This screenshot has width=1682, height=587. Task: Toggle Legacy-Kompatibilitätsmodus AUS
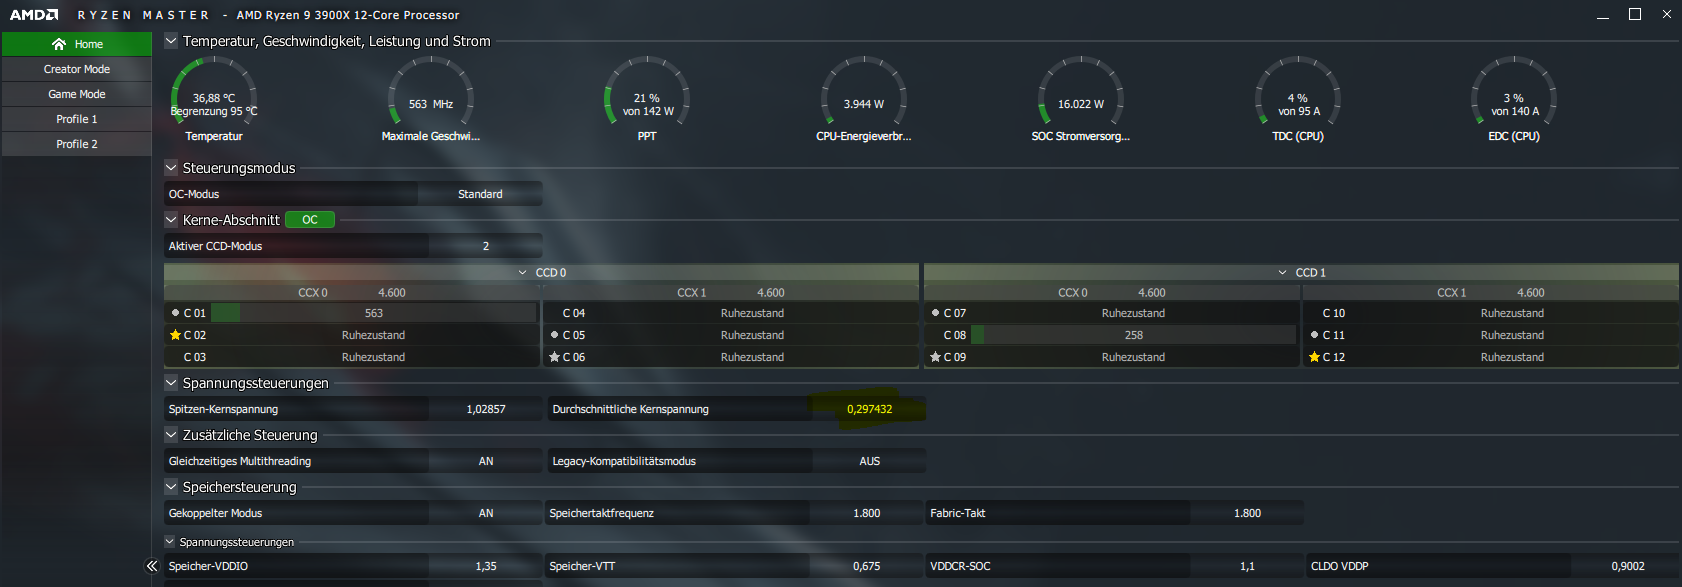click(x=869, y=461)
